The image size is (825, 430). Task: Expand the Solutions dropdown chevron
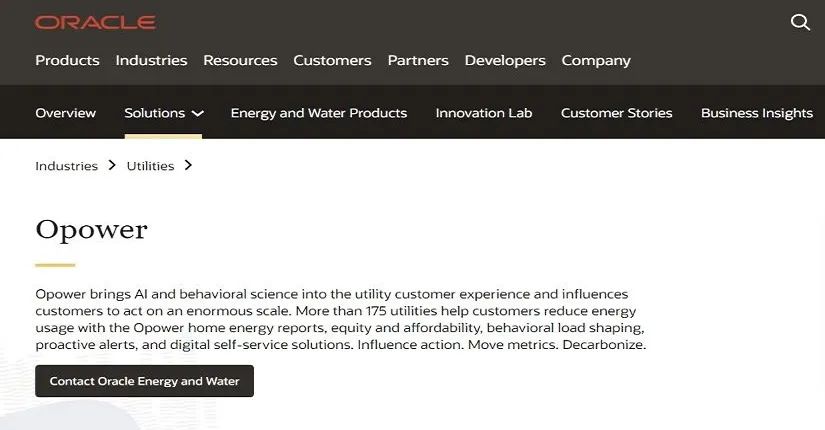point(197,113)
